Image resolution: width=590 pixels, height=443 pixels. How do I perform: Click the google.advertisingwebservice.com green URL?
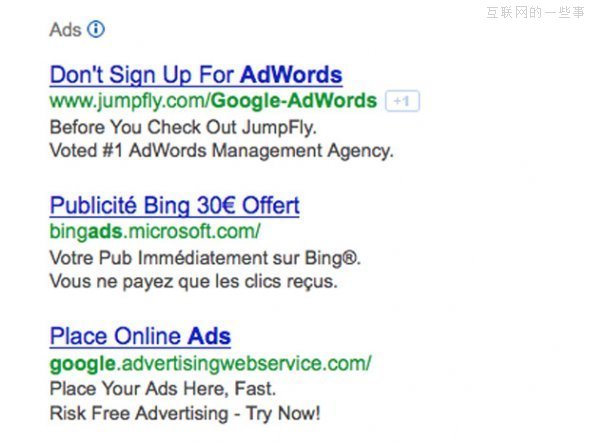tap(211, 364)
